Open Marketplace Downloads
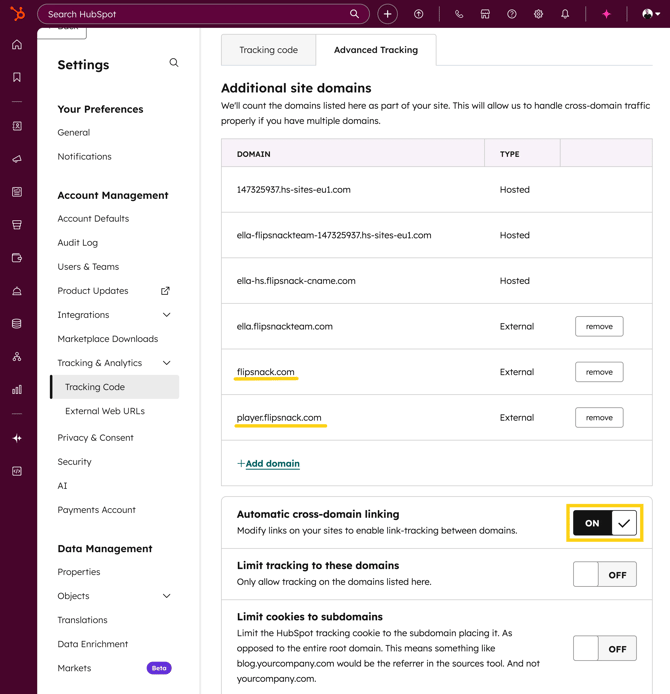 108,339
